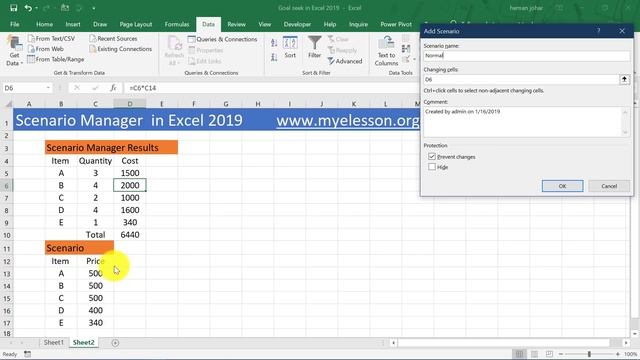Screen dimensions: 640x360
Task: Open Queries & Connections pane
Action: 223,39
